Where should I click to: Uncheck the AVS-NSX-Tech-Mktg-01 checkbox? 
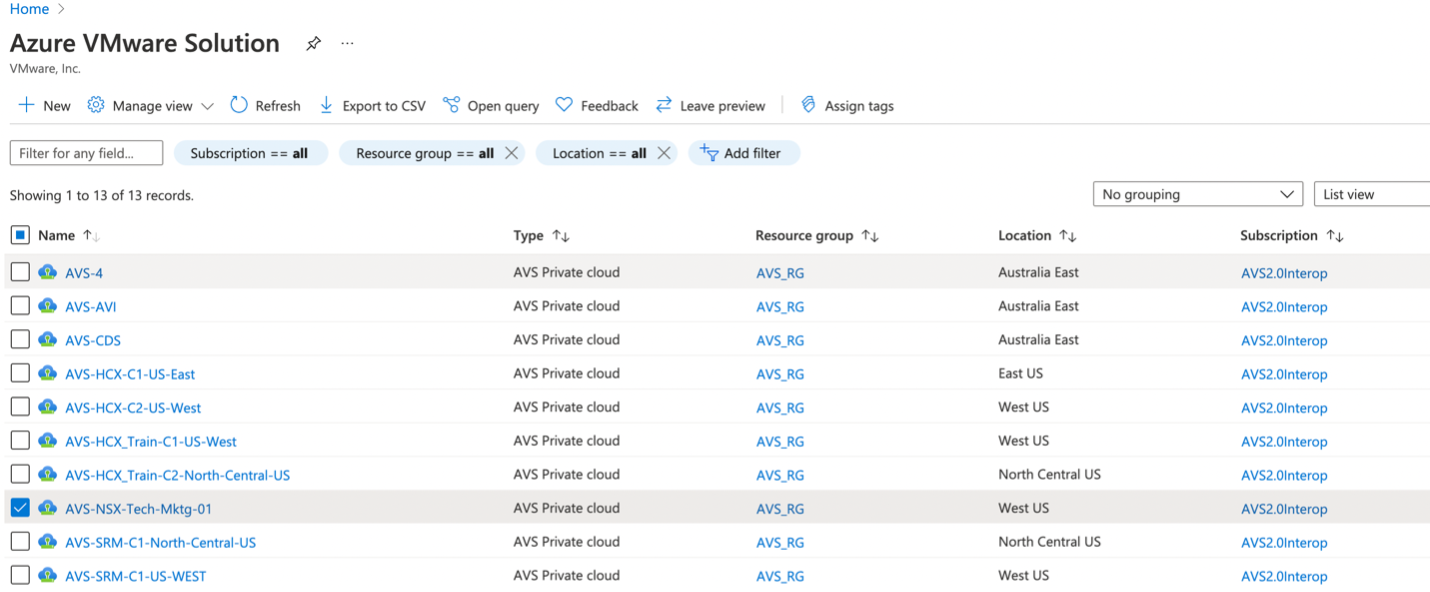pyautogui.click(x=20, y=508)
